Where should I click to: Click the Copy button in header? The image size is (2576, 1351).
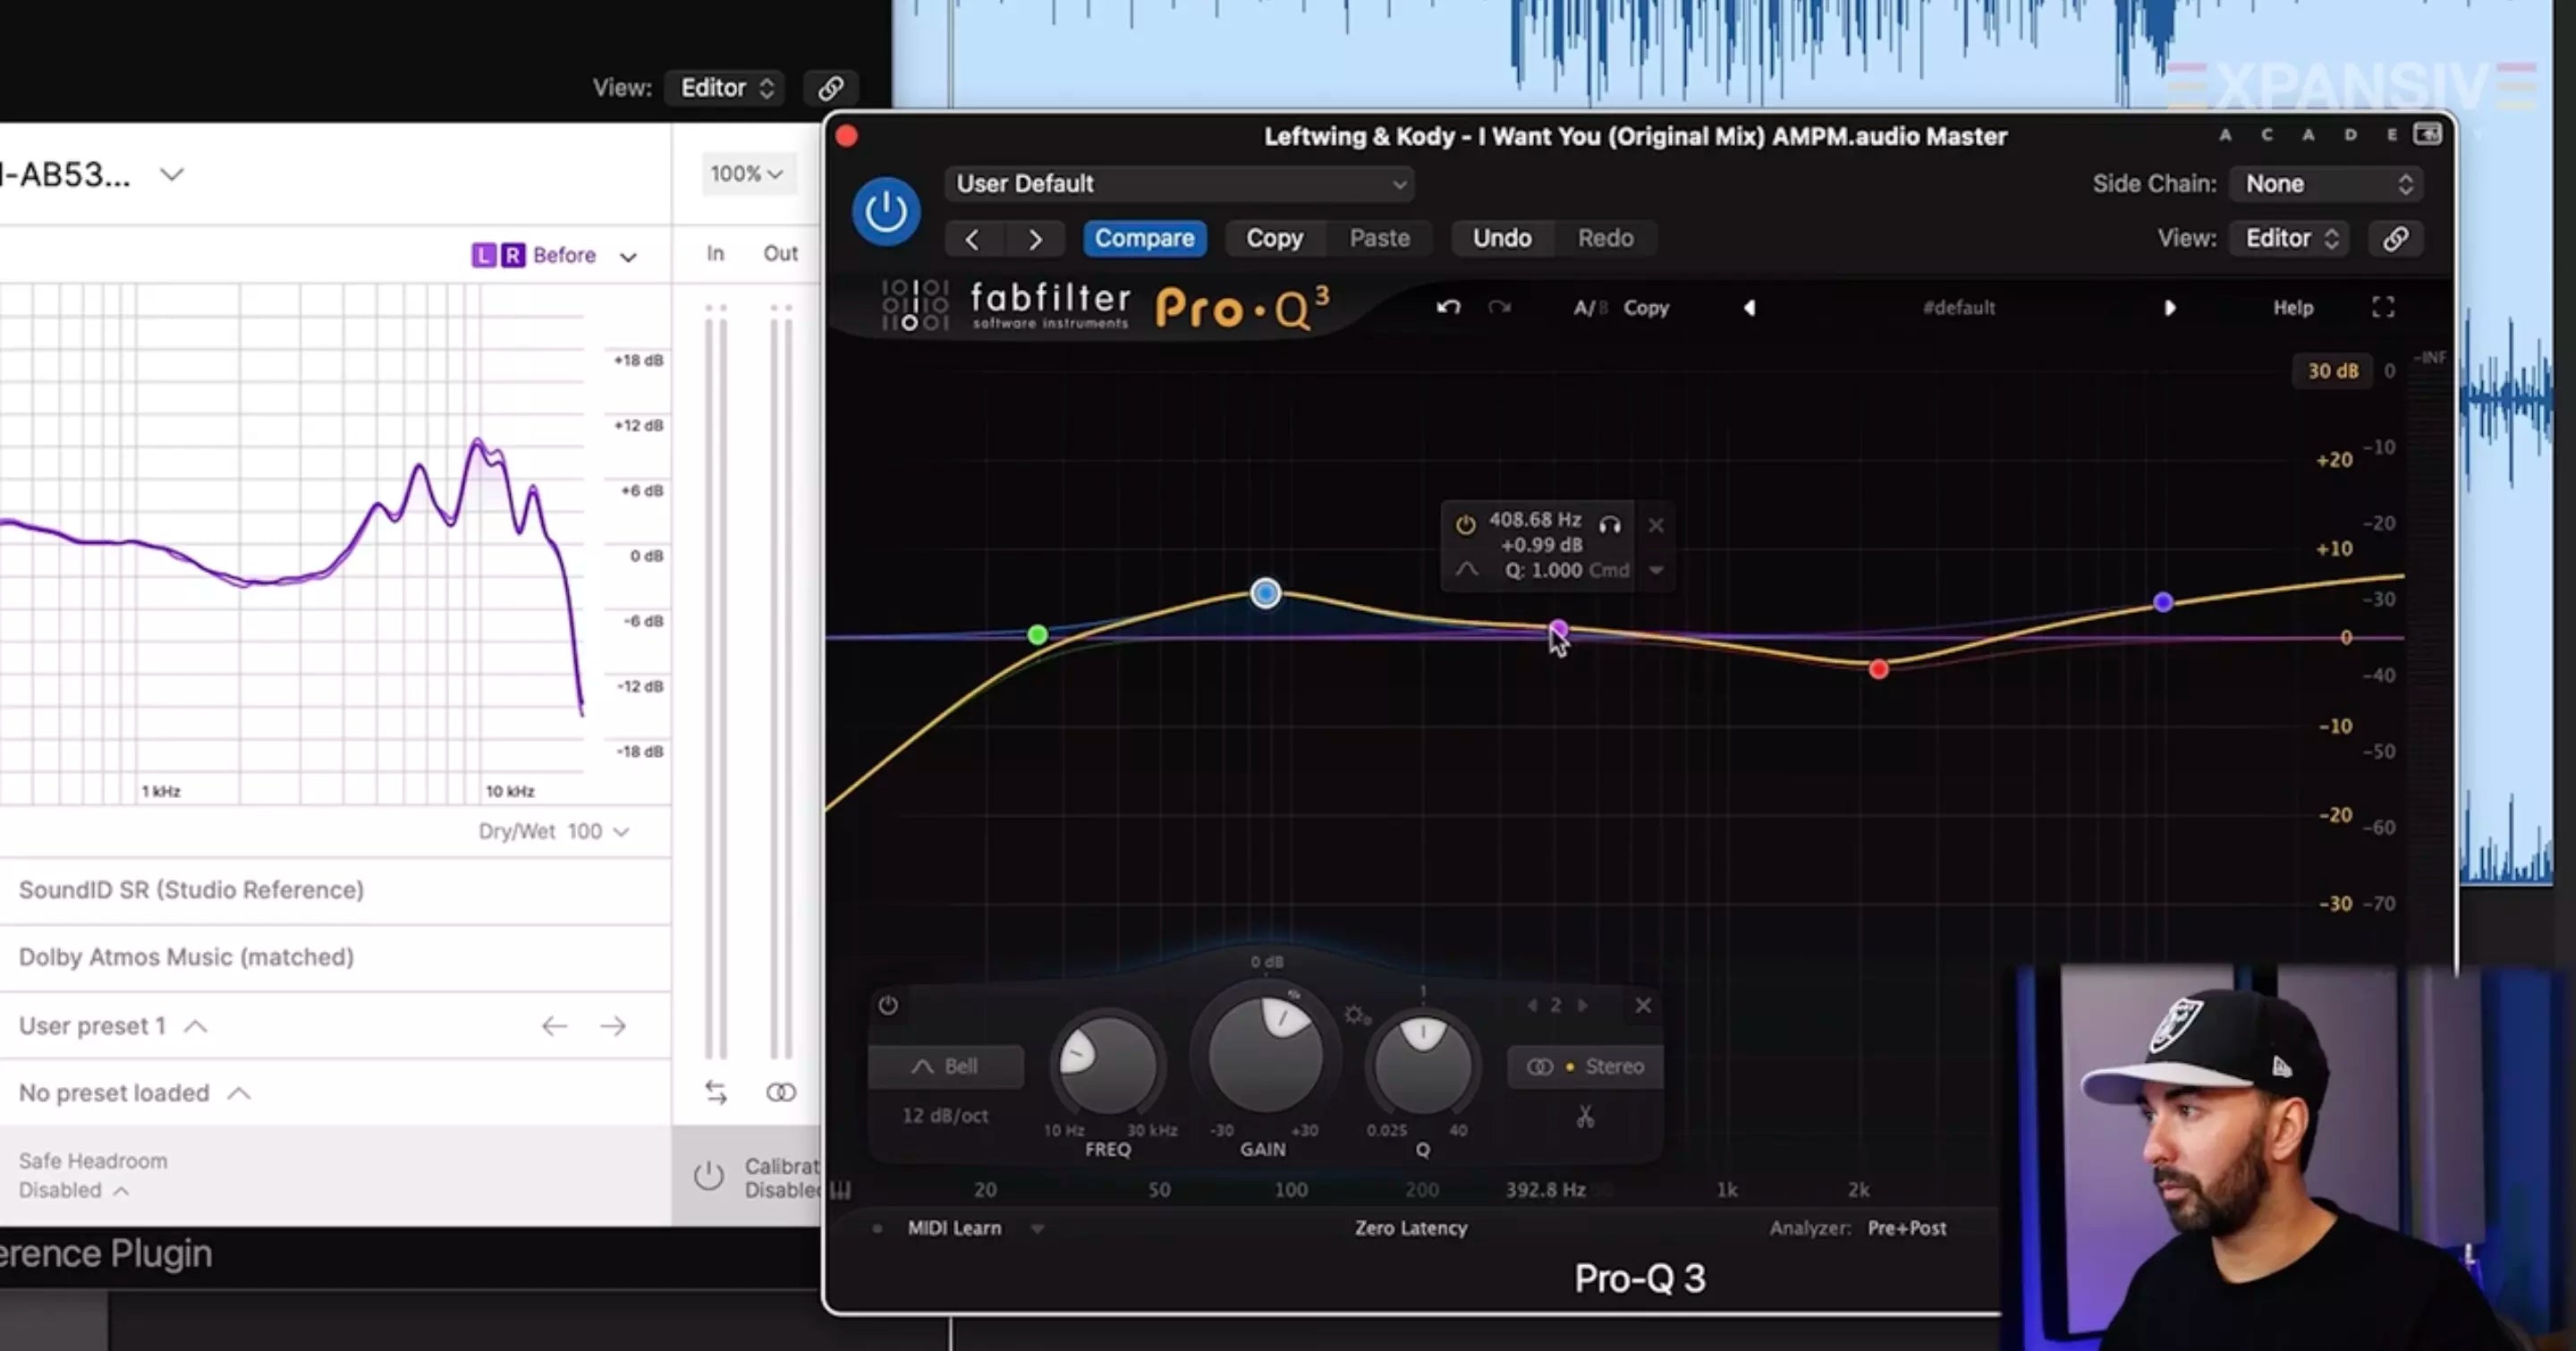click(1274, 238)
